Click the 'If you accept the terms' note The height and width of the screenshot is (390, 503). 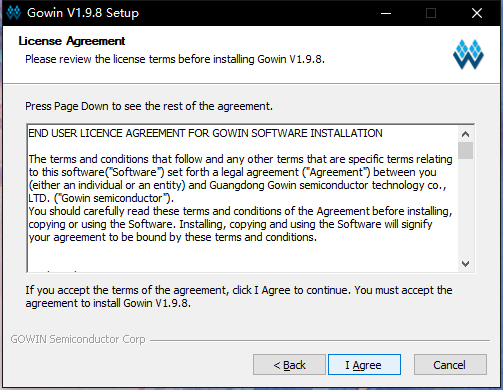[x=239, y=297]
